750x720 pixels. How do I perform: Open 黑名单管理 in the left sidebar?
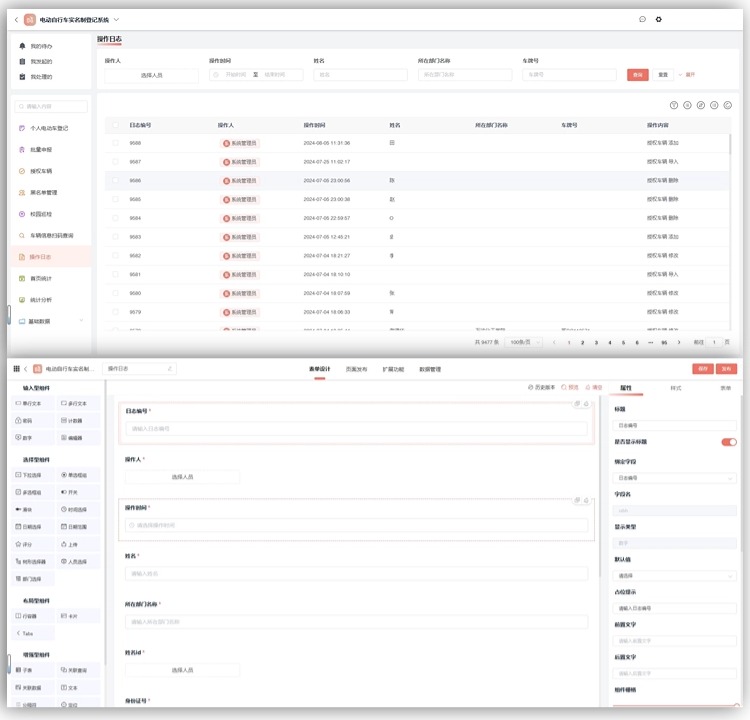[43, 192]
